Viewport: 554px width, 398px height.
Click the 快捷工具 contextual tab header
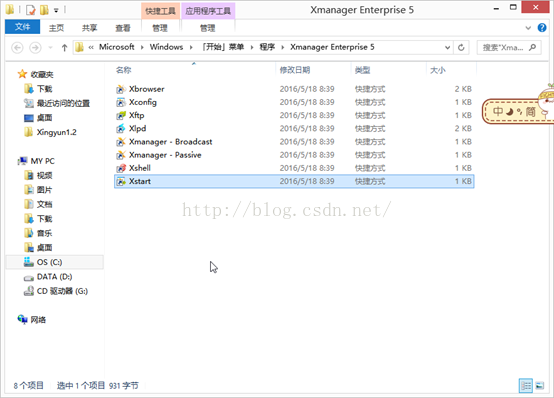(x=160, y=11)
